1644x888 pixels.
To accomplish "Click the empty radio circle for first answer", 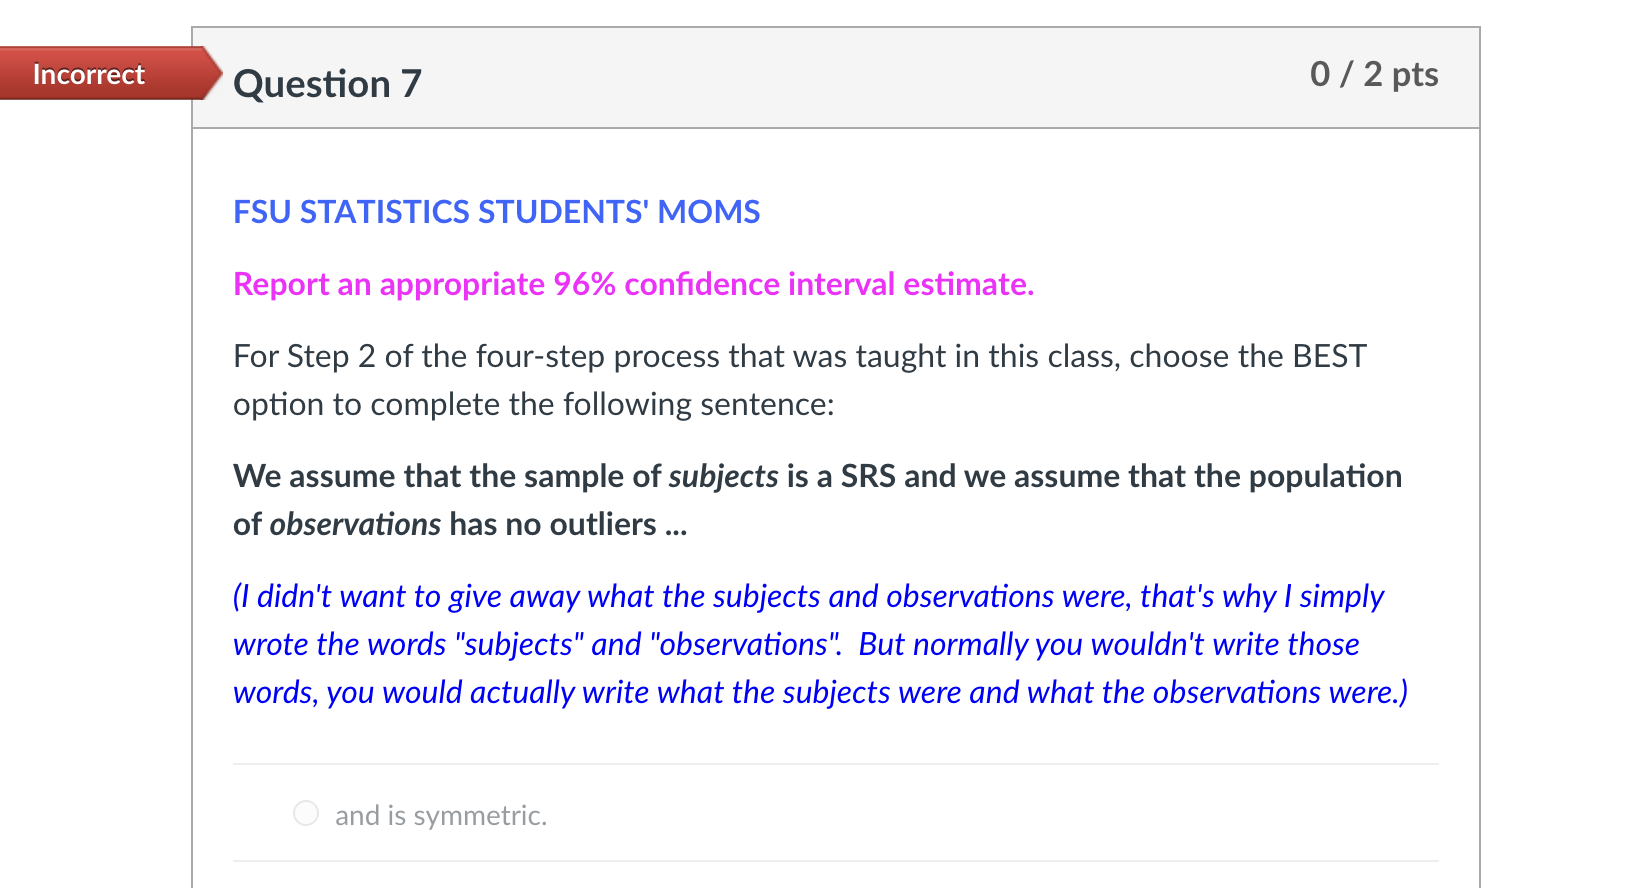I will (305, 814).
